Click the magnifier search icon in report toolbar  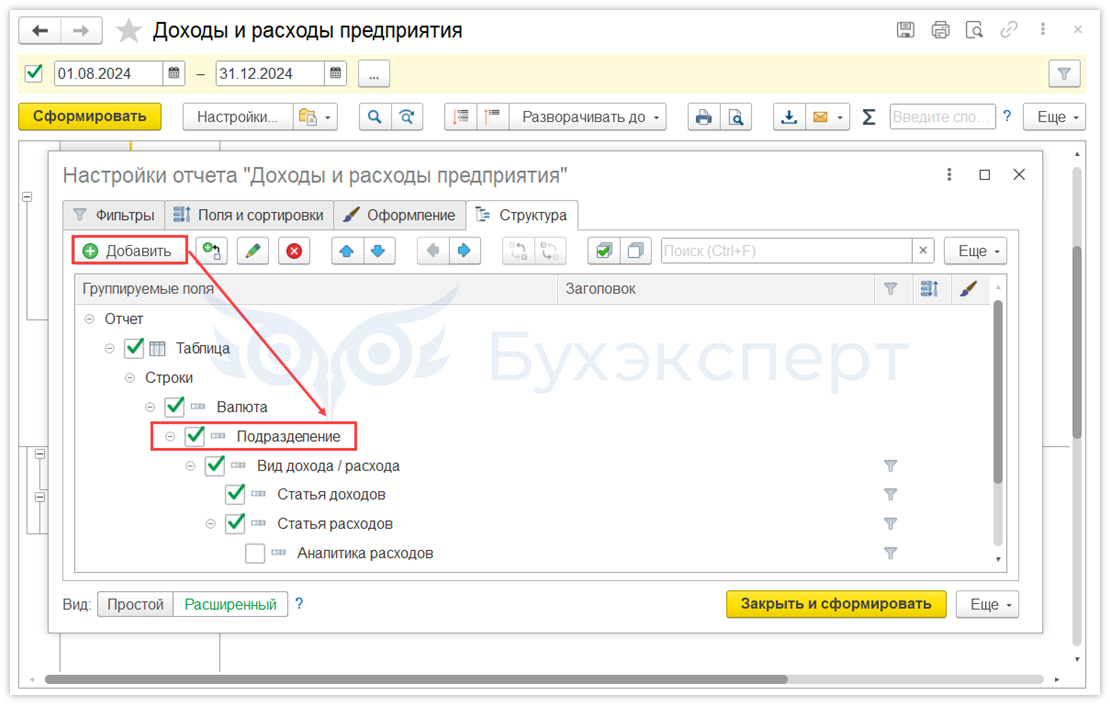(375, 117)
